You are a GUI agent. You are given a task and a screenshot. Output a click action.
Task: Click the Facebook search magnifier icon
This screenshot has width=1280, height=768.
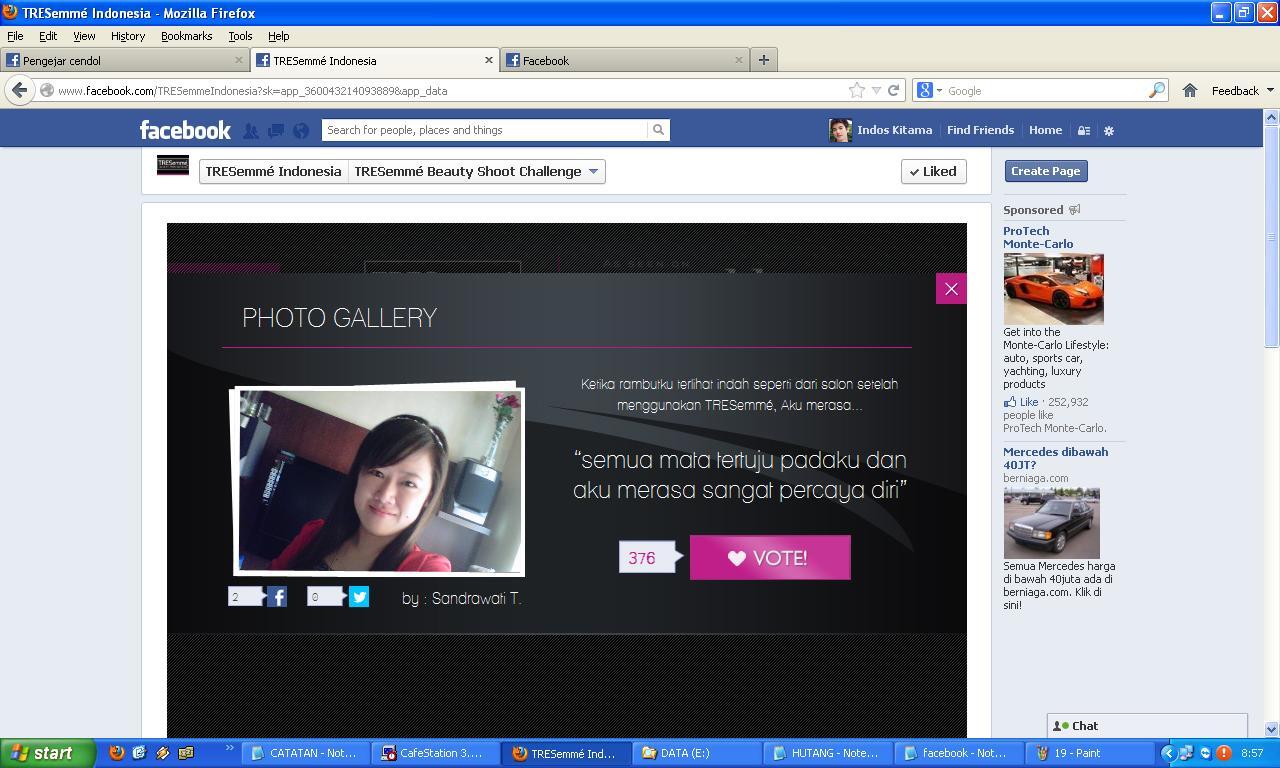coord(658,130)
